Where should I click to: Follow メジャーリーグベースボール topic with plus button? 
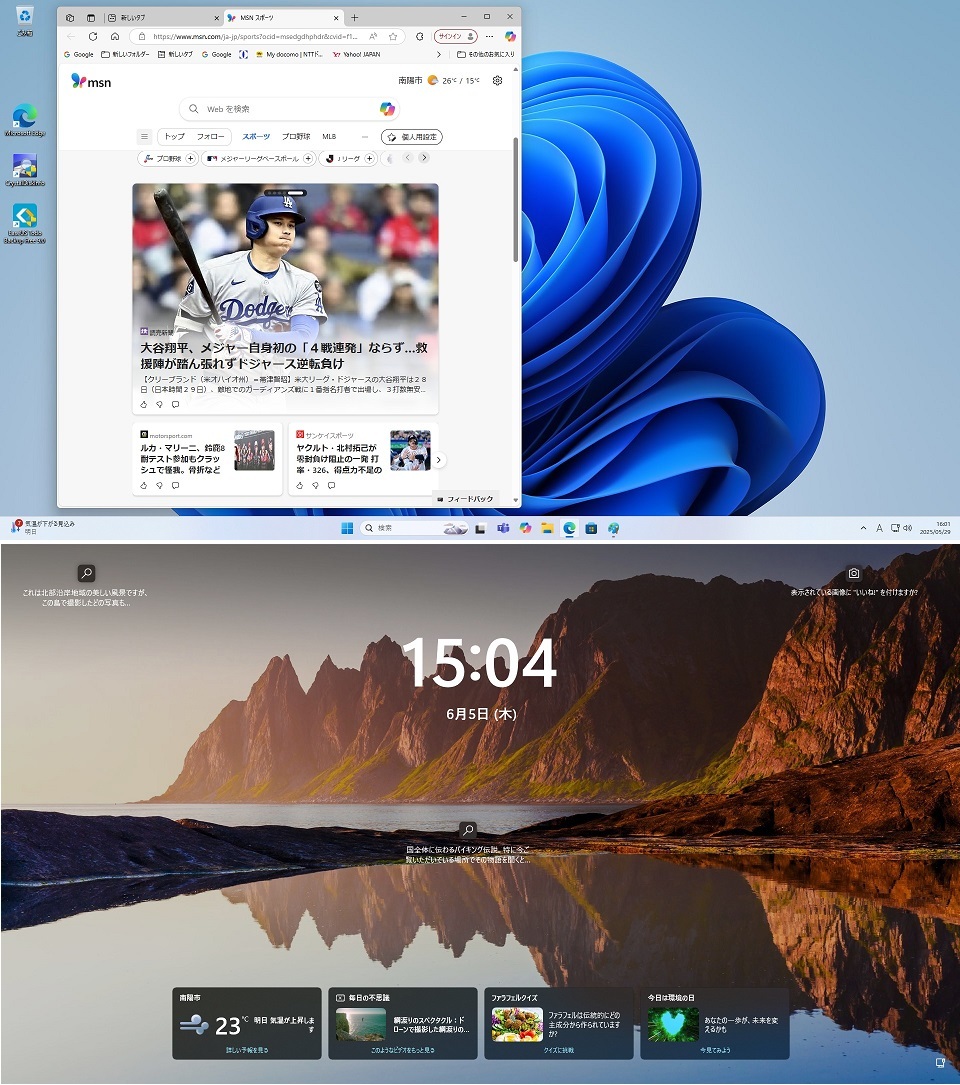click(309, 158)
